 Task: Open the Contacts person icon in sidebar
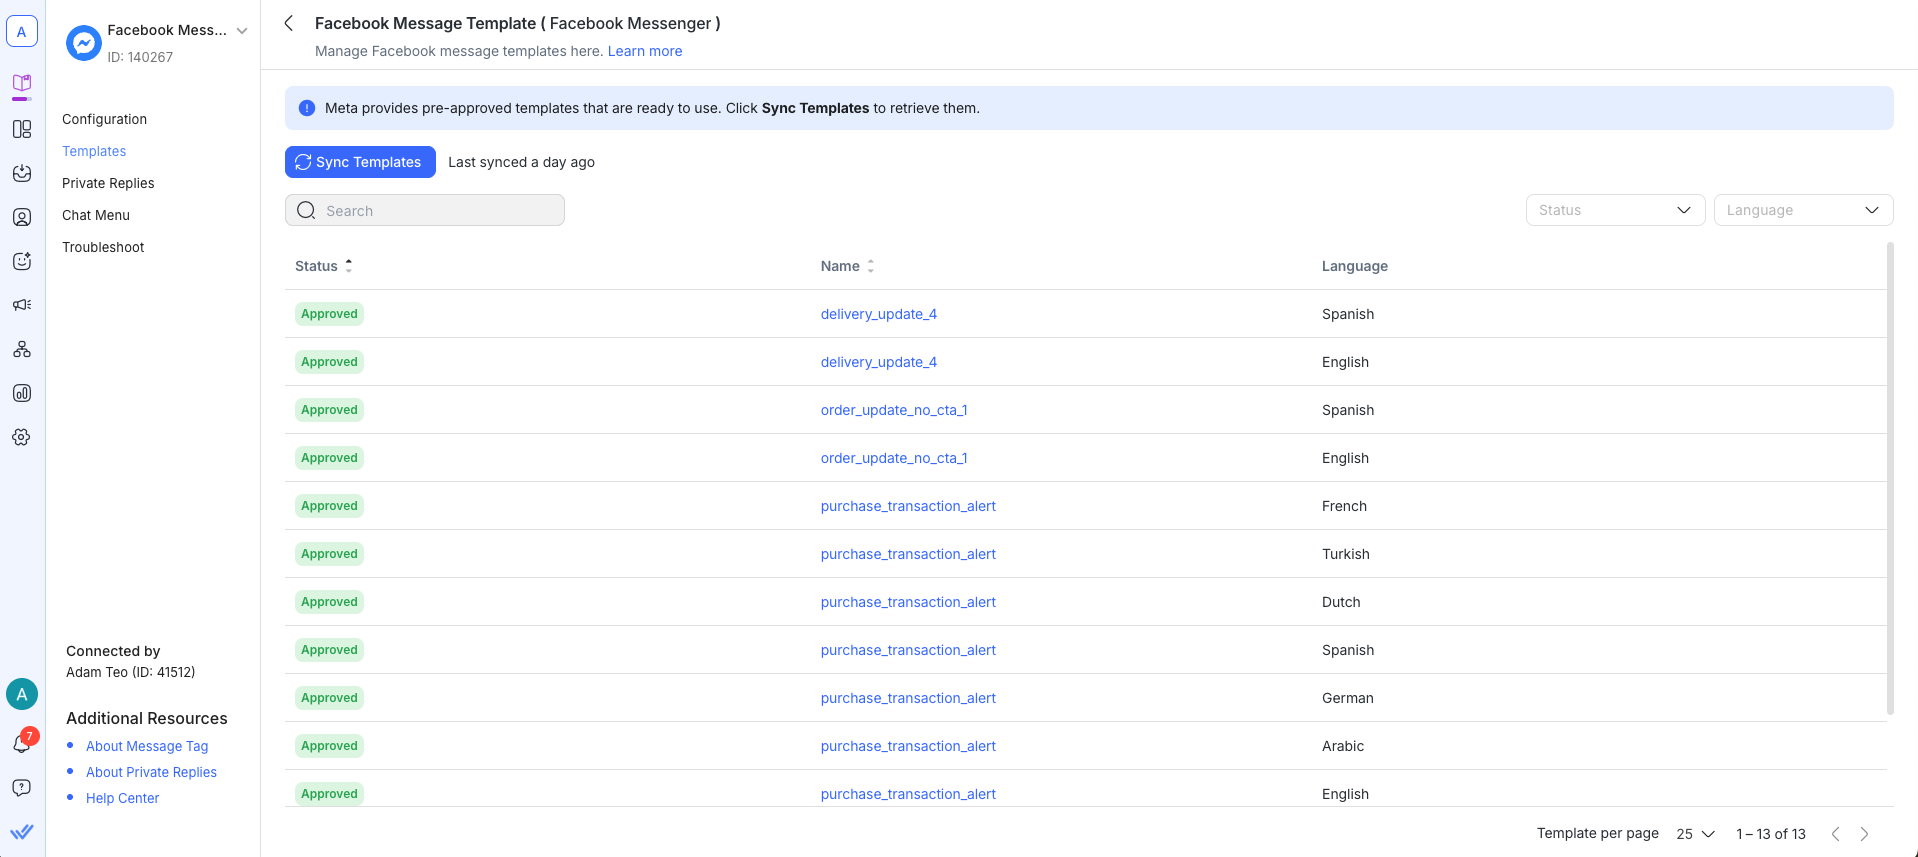[22, 217]
